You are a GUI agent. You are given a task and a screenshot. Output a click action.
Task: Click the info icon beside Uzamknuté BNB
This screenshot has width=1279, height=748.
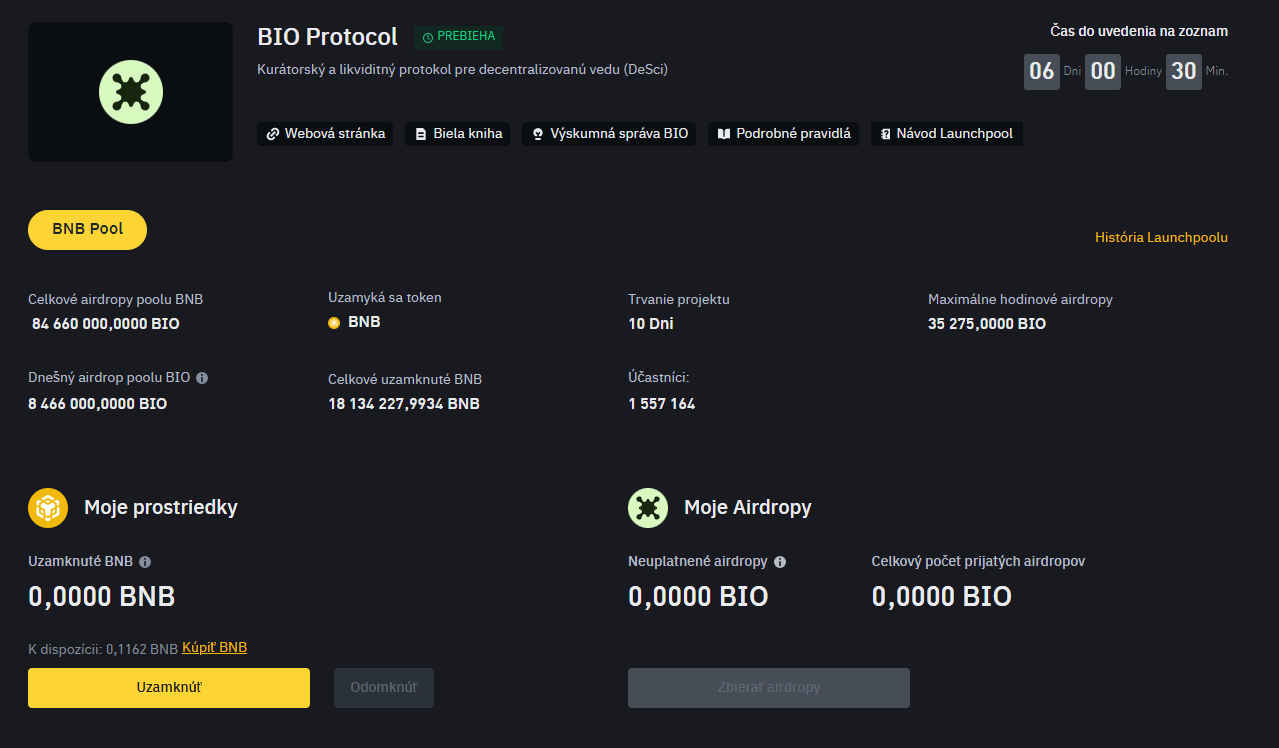(x=145, y=562)
